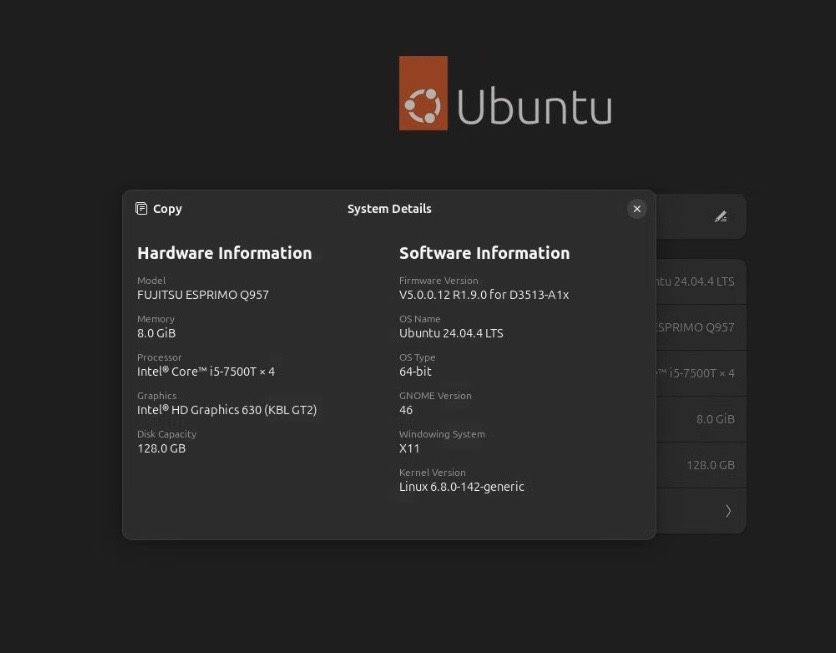Click the System Details title text

(389, 209)
